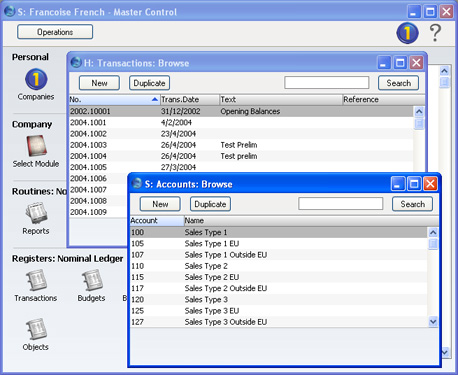Select account 127 Sales Type 3 Outside EU
The height and width of the screenshot is (375, 458).
point(279,322)
